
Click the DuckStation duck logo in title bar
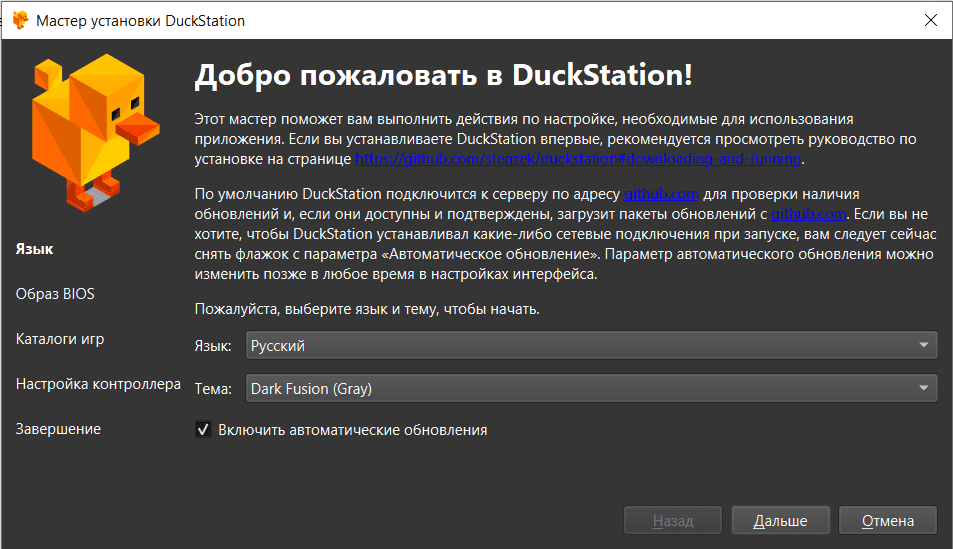(x=20, y=20)
